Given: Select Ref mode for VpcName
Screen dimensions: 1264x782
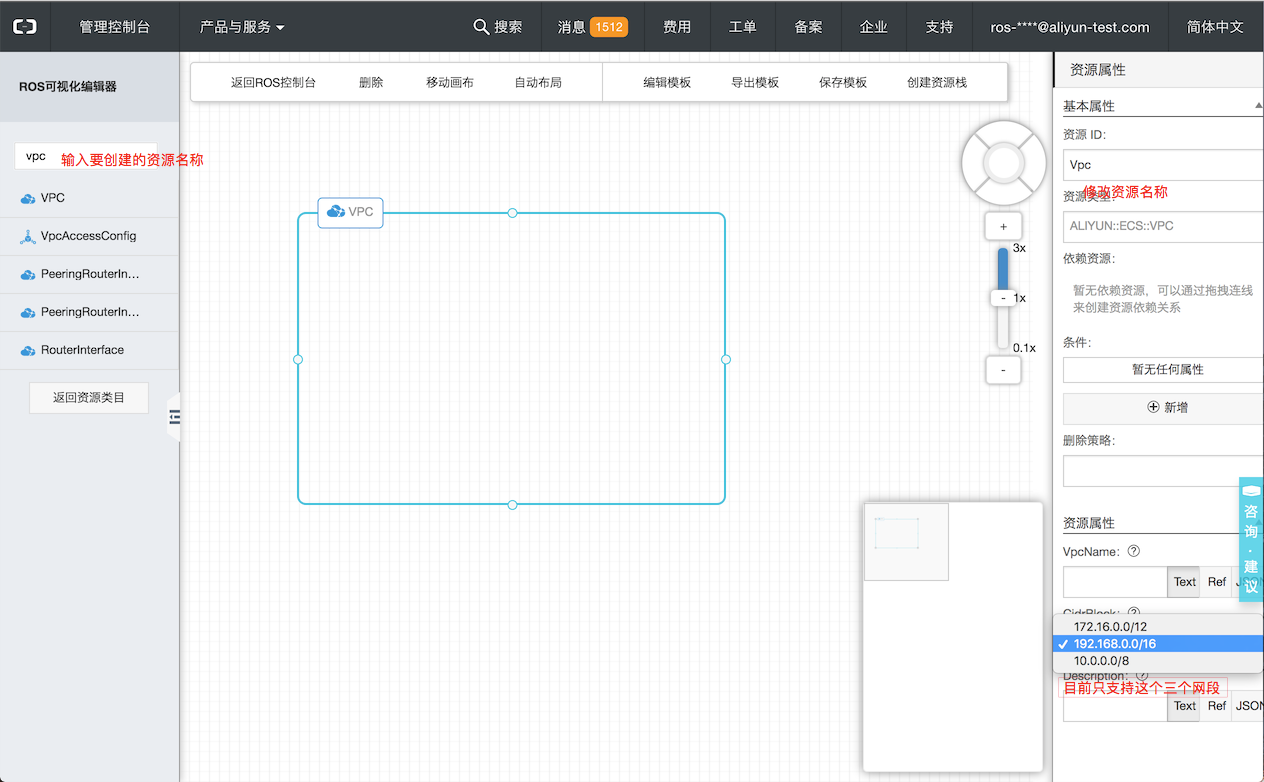Looking at the screenshot, I should (1216, 582).
